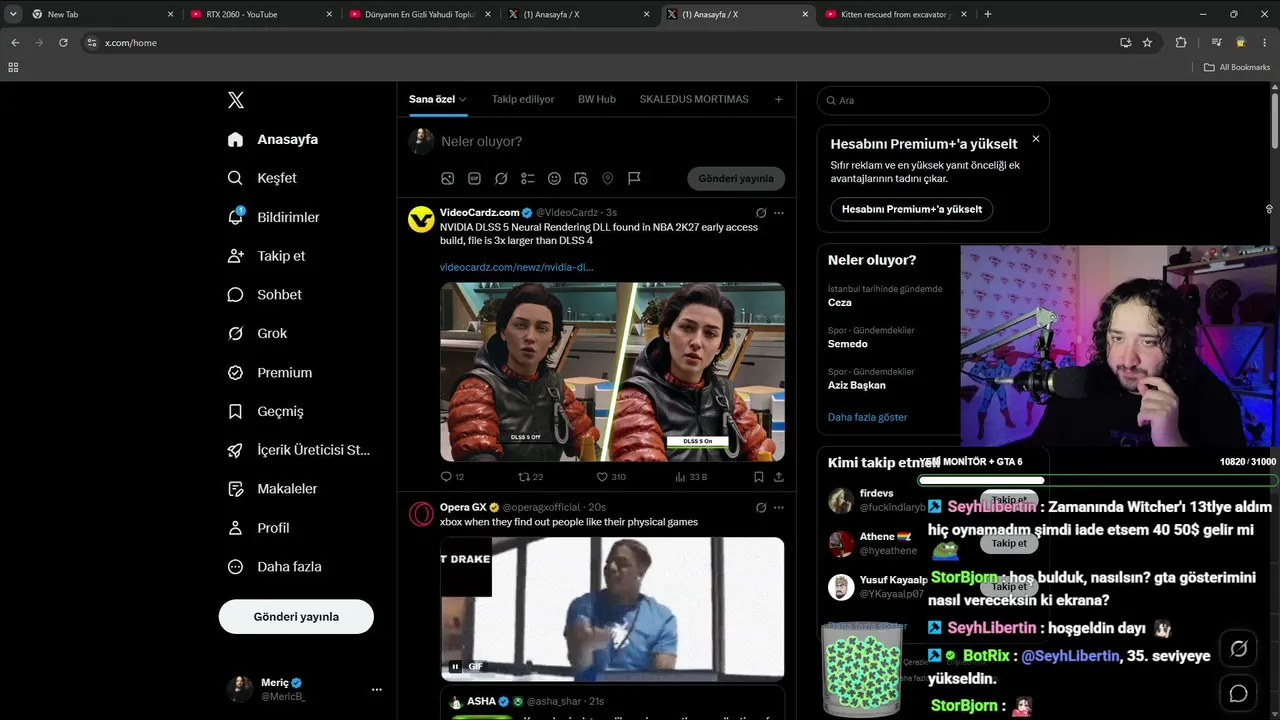Bookmark this page with the star icon
This screenshot has height=720, width=1280.
tap(1147, 43)
